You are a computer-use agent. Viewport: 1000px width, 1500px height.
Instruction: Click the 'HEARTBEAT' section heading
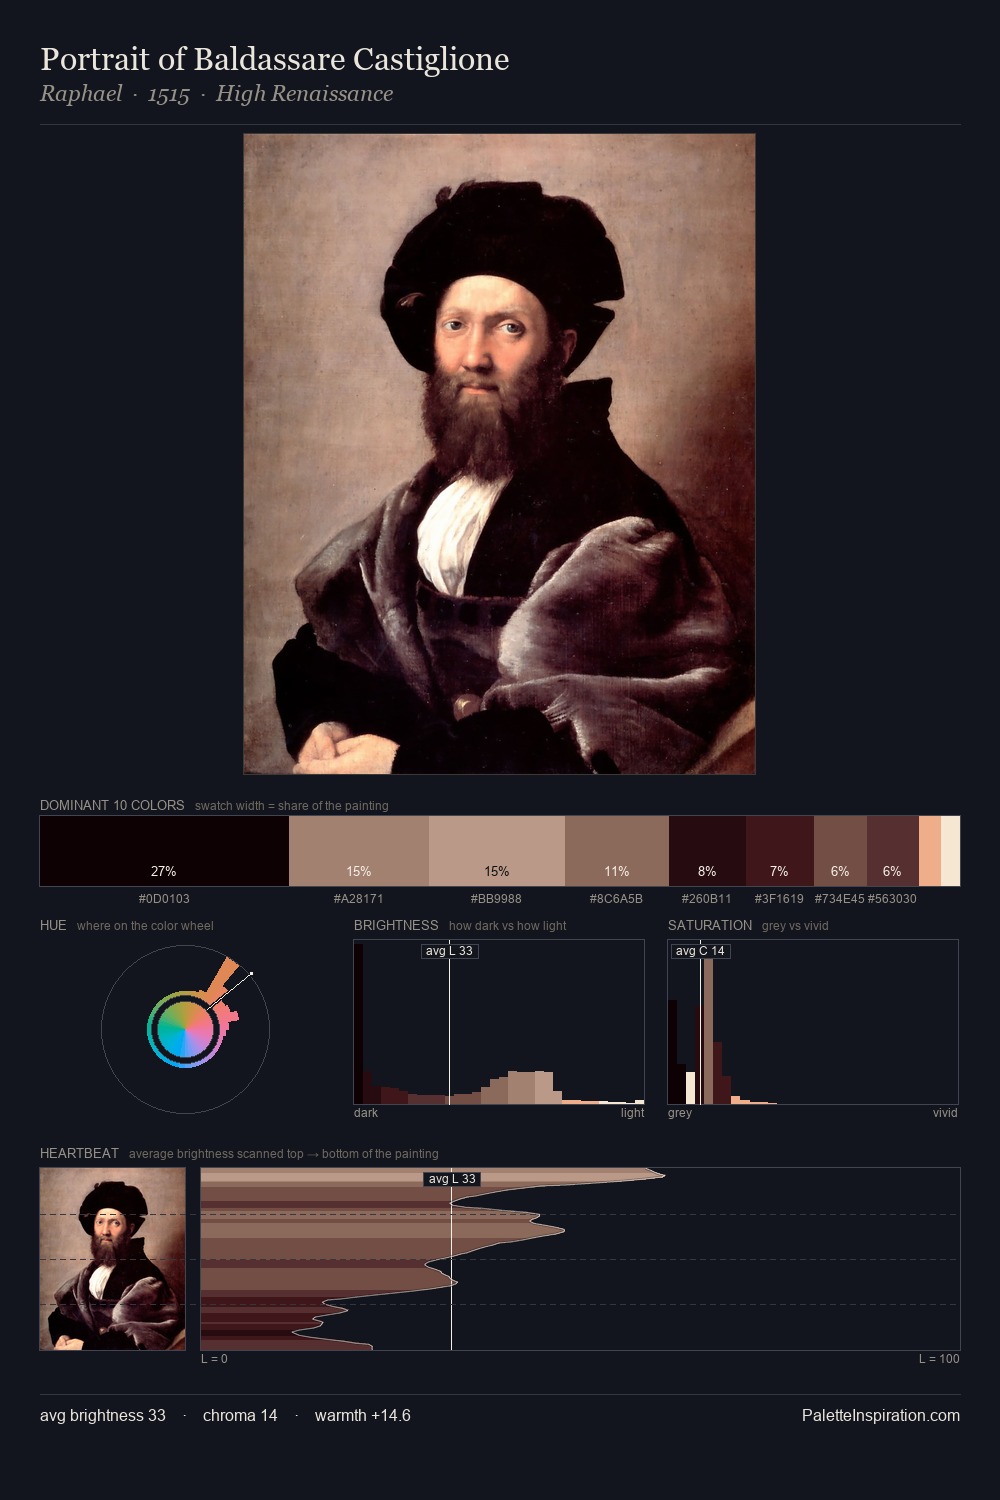(x=79, y=1153)
